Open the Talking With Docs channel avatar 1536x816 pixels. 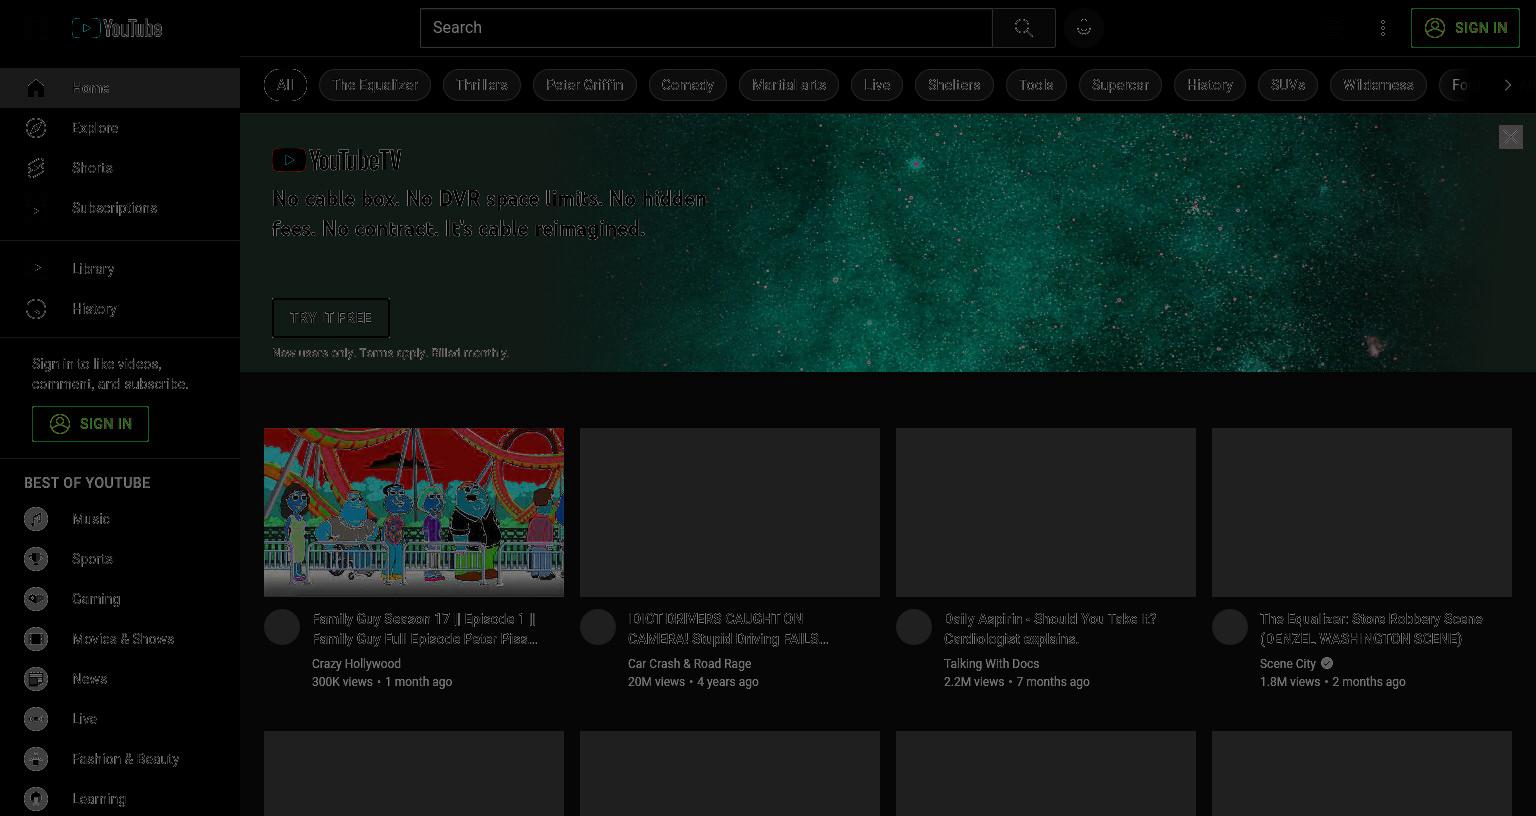[x=914, y=627]
